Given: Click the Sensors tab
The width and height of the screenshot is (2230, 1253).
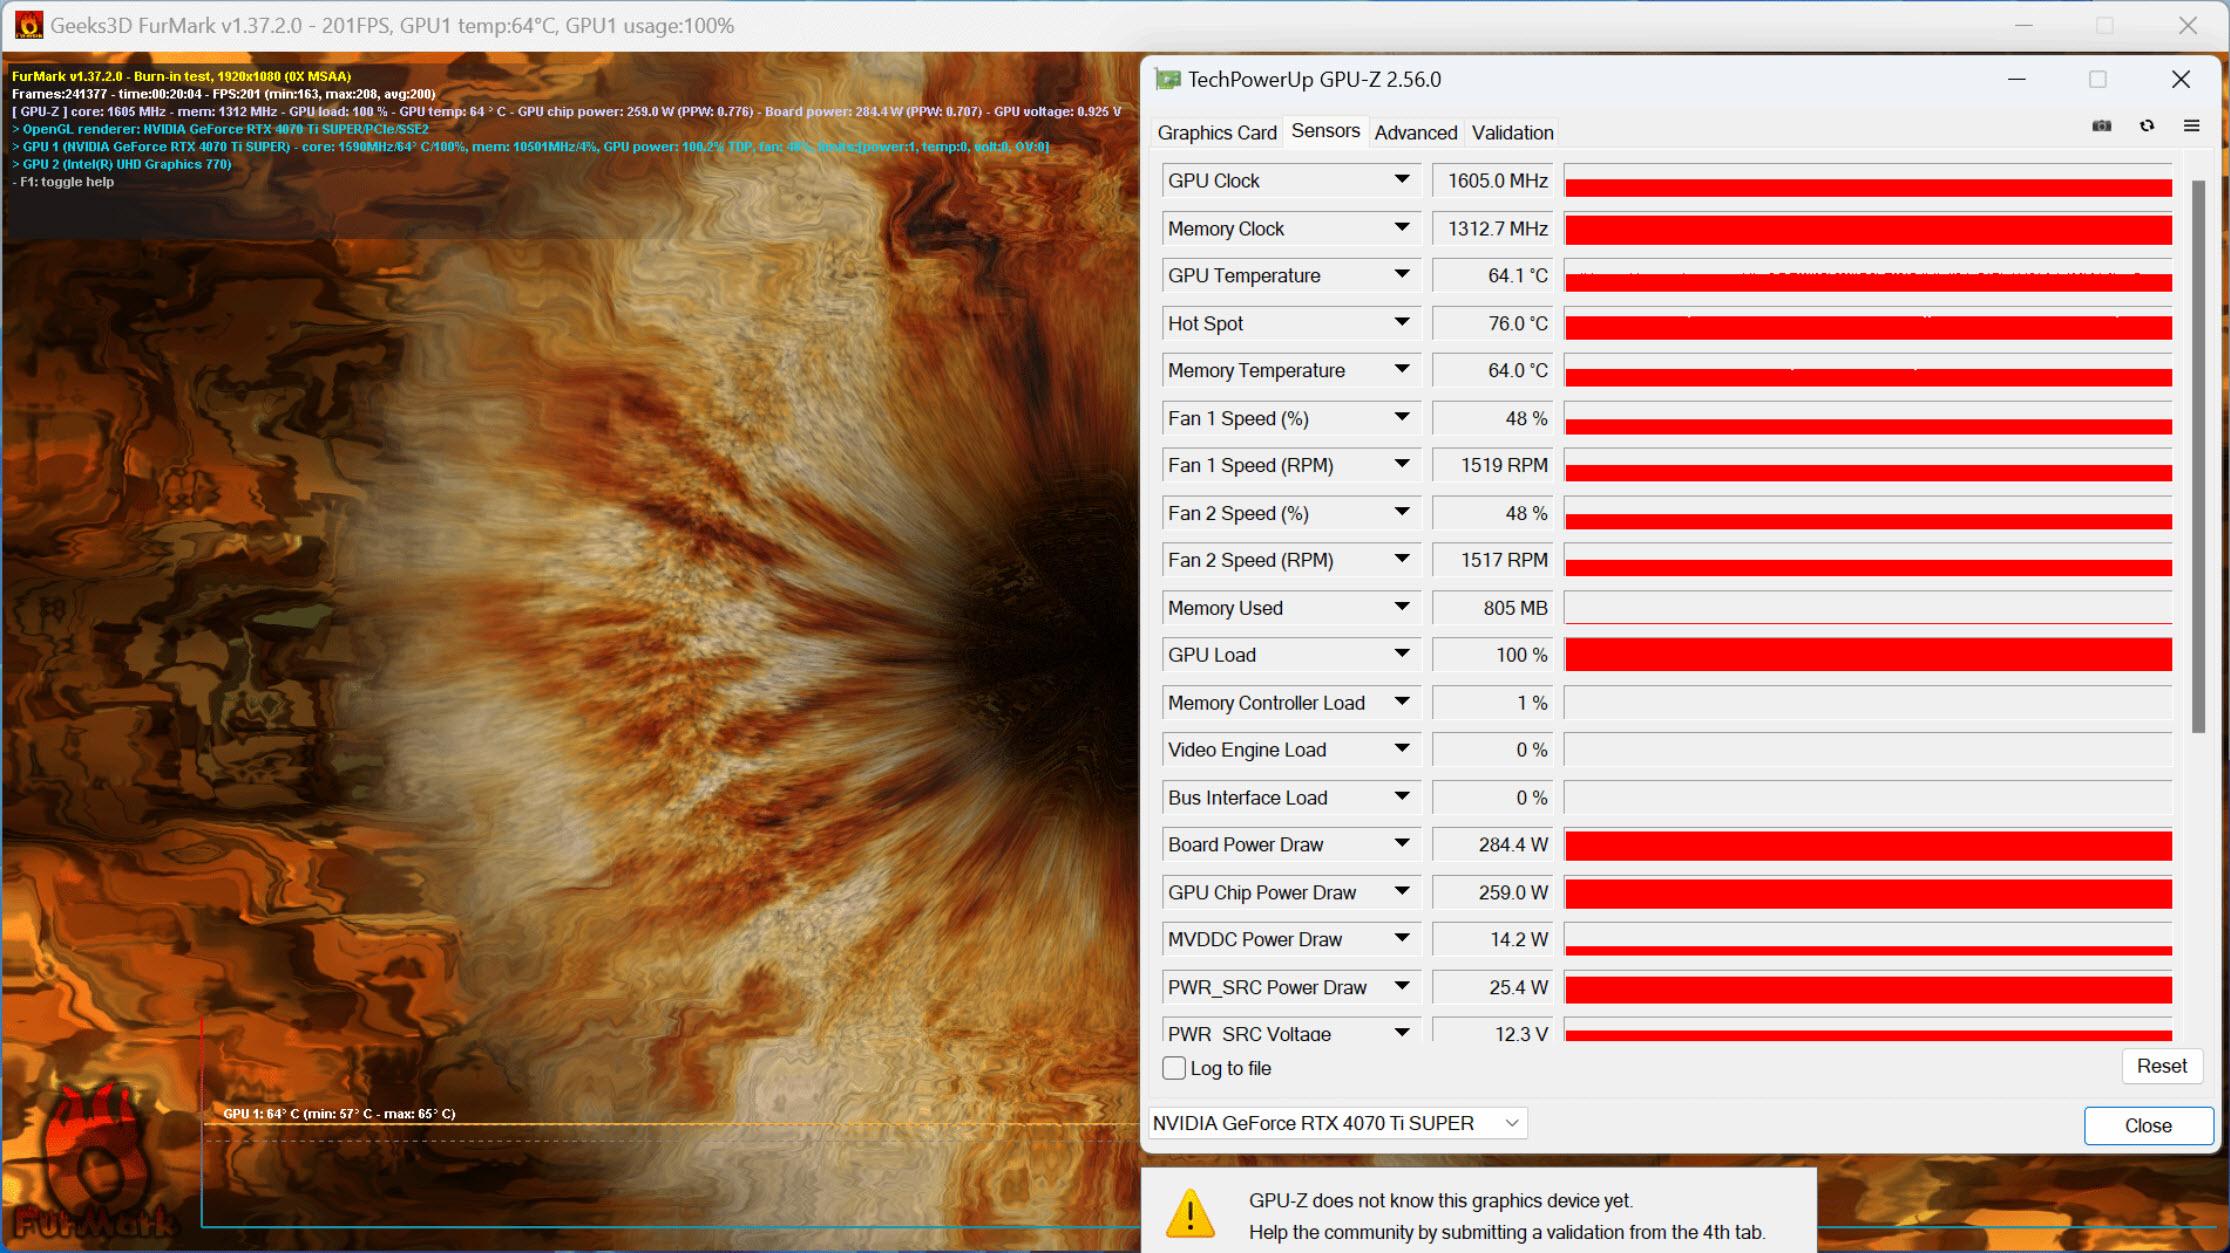Looking at the screenshot, I should pyautogui.click(x=1322, y=132).
